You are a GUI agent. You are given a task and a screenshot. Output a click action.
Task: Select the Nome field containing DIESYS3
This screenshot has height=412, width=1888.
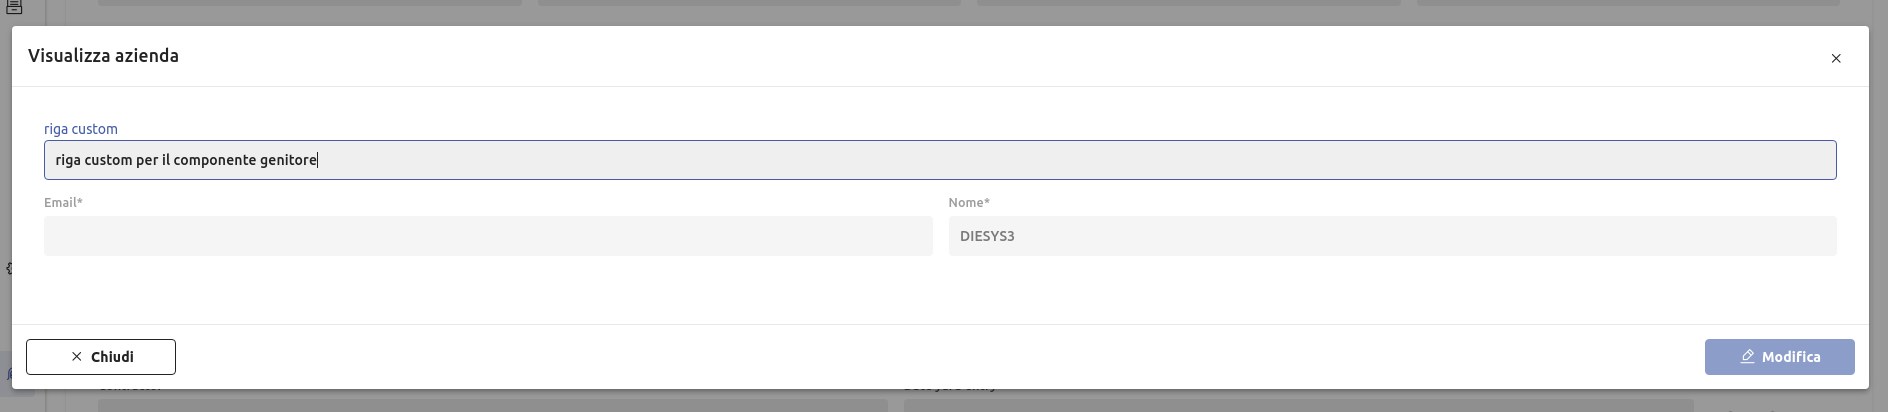pyautogui.click(x=1392, y=236)
